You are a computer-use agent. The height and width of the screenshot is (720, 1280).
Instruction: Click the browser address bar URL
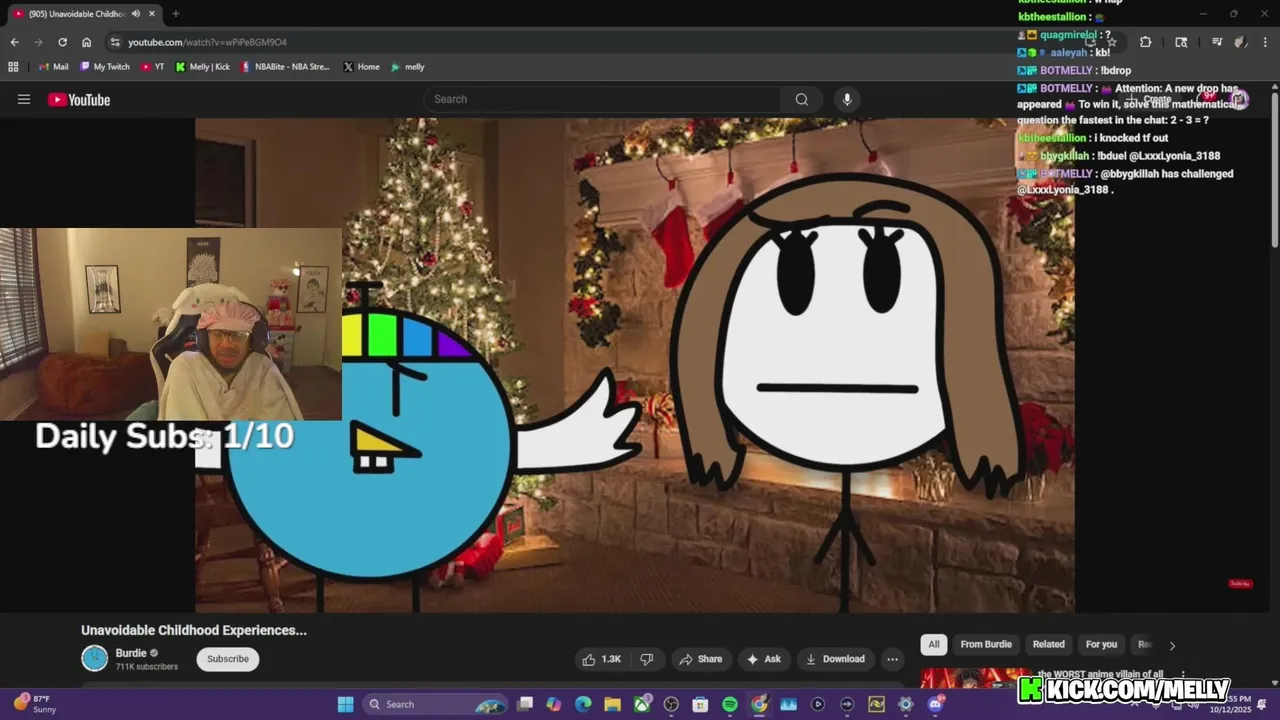click(207, 42)
